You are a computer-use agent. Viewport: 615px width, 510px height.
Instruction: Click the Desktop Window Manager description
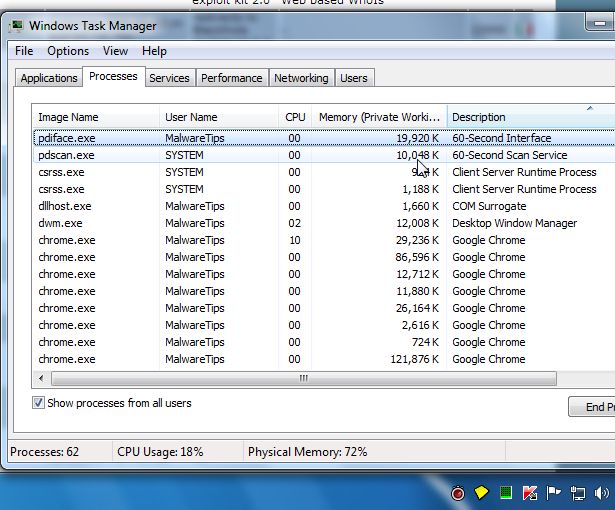point(514,223)
